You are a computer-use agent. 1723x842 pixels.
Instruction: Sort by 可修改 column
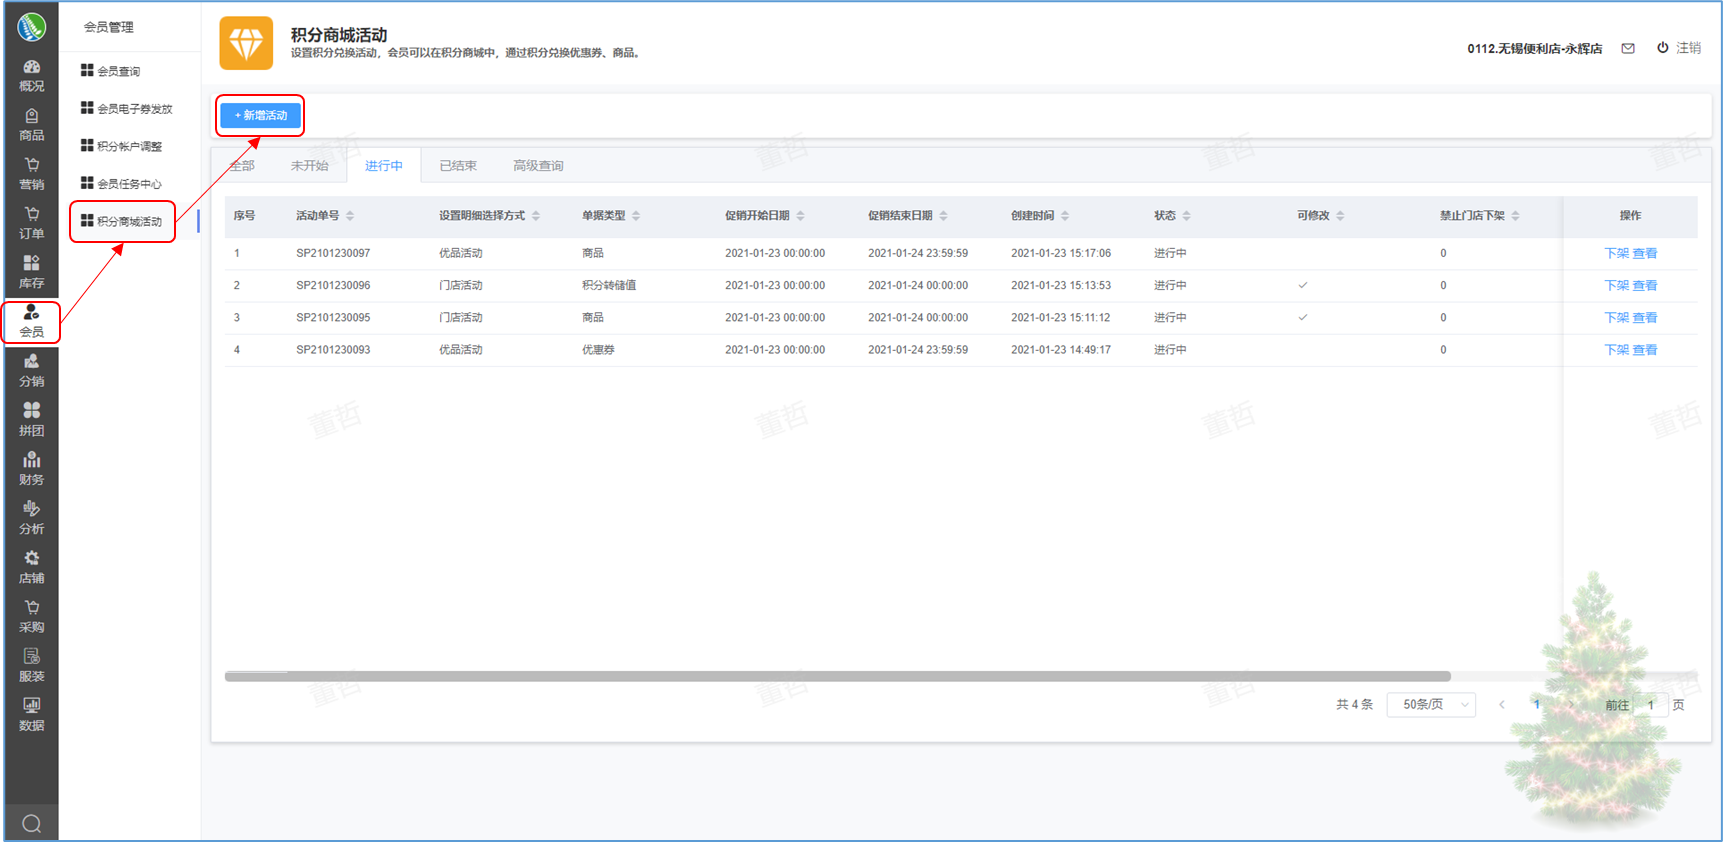tap(1340, 216)
